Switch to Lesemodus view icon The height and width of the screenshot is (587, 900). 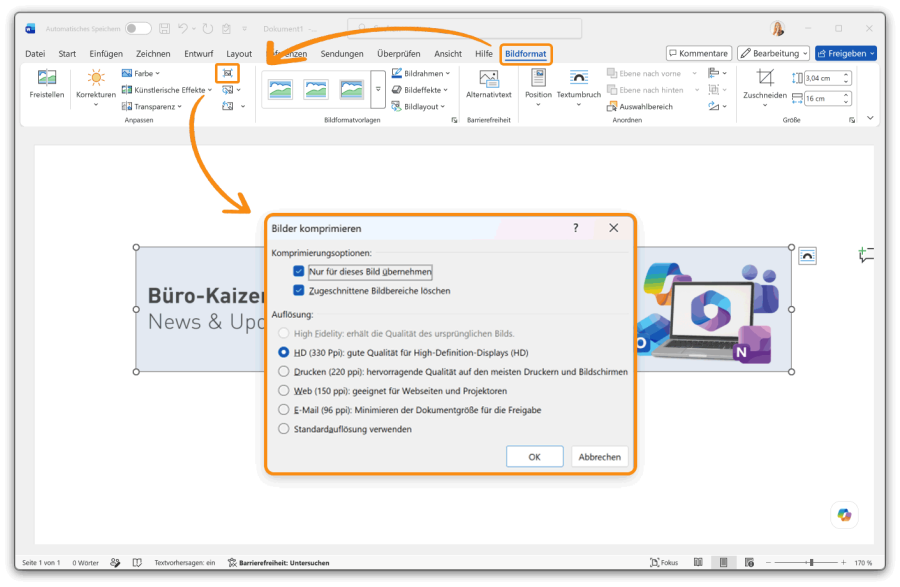click(698, 563)
